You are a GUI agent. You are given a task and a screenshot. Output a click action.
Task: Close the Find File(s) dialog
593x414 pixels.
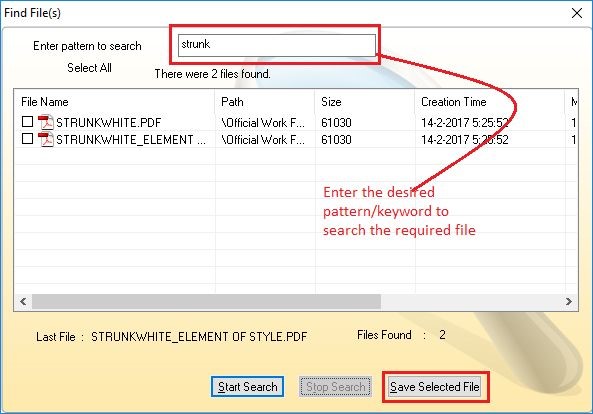577,13
